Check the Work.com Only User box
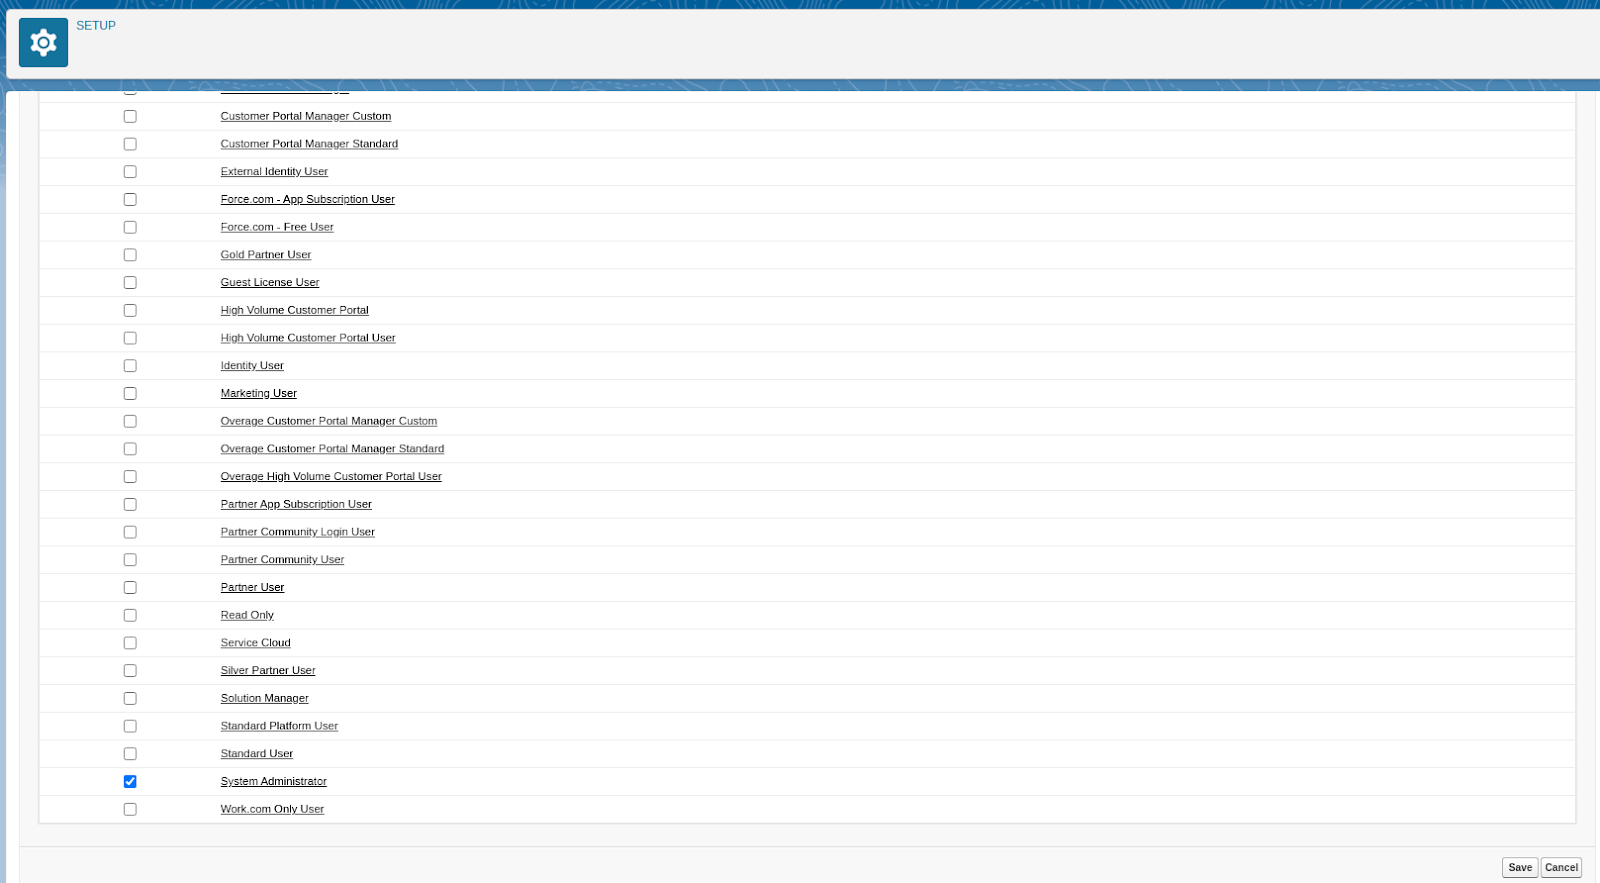Image resolution: width=1600 pixels, height=883 pixels. pyautogui.click(x=130, y=810)
